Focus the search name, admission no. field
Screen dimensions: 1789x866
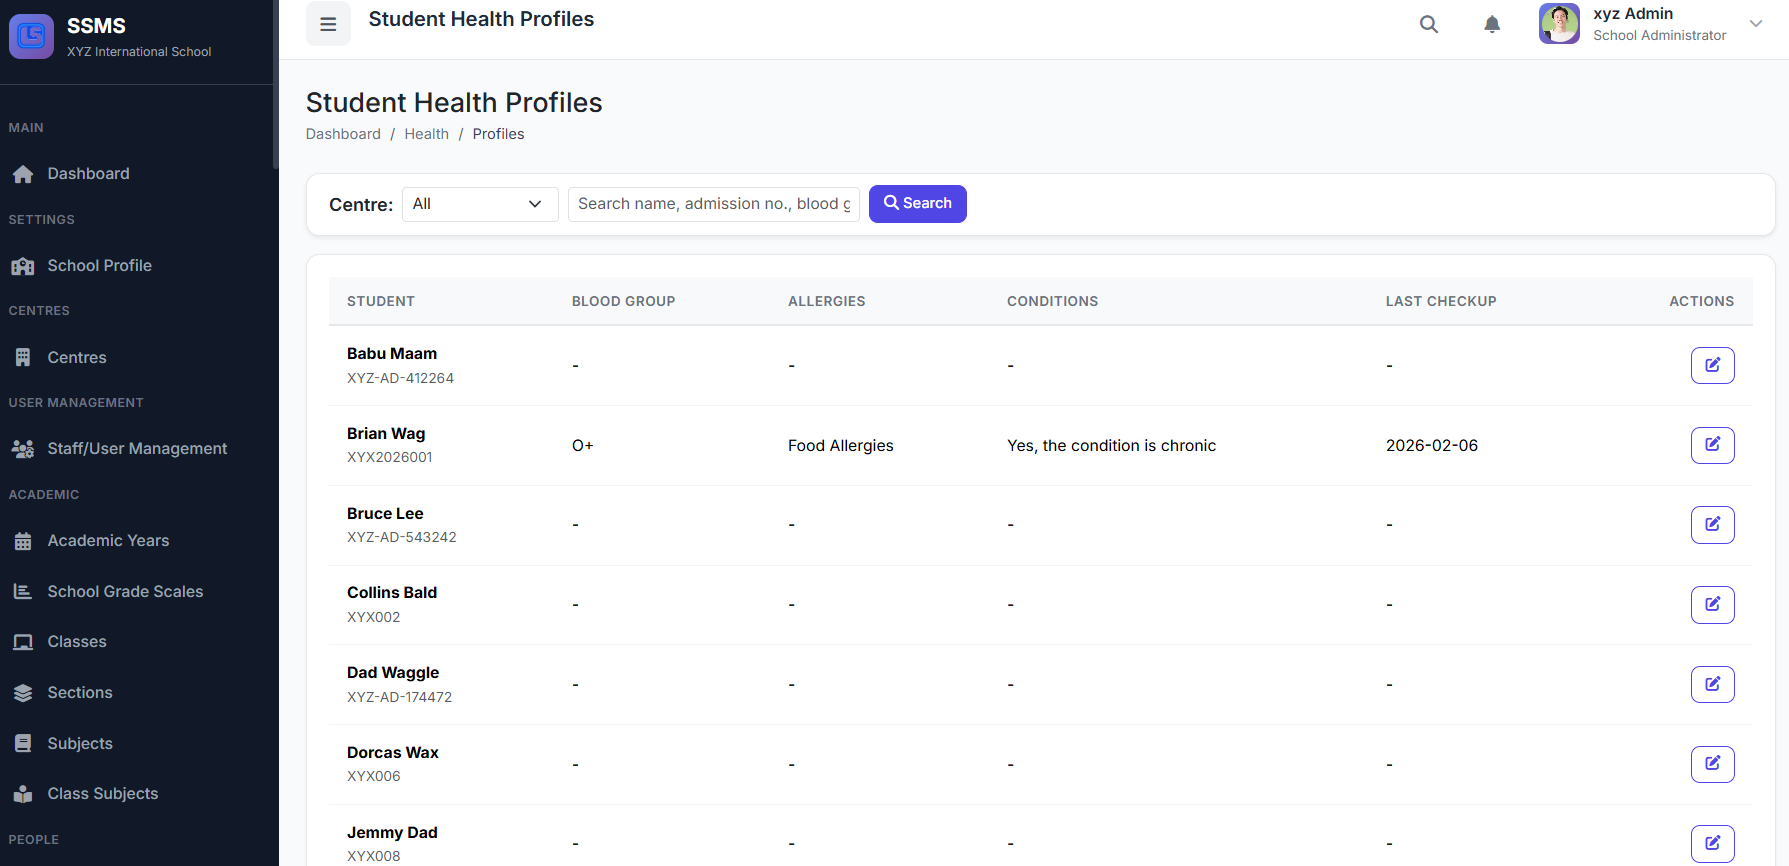tap(713, 204)
